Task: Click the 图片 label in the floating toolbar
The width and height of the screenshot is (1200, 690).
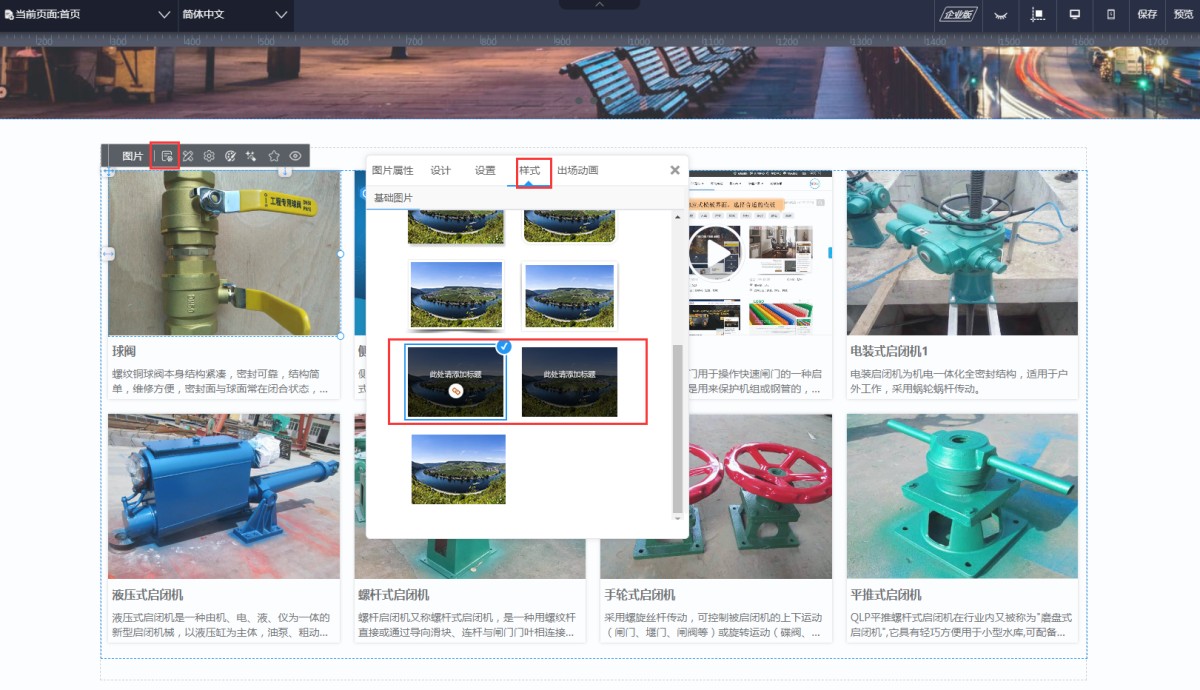Action: coord(133,156)
